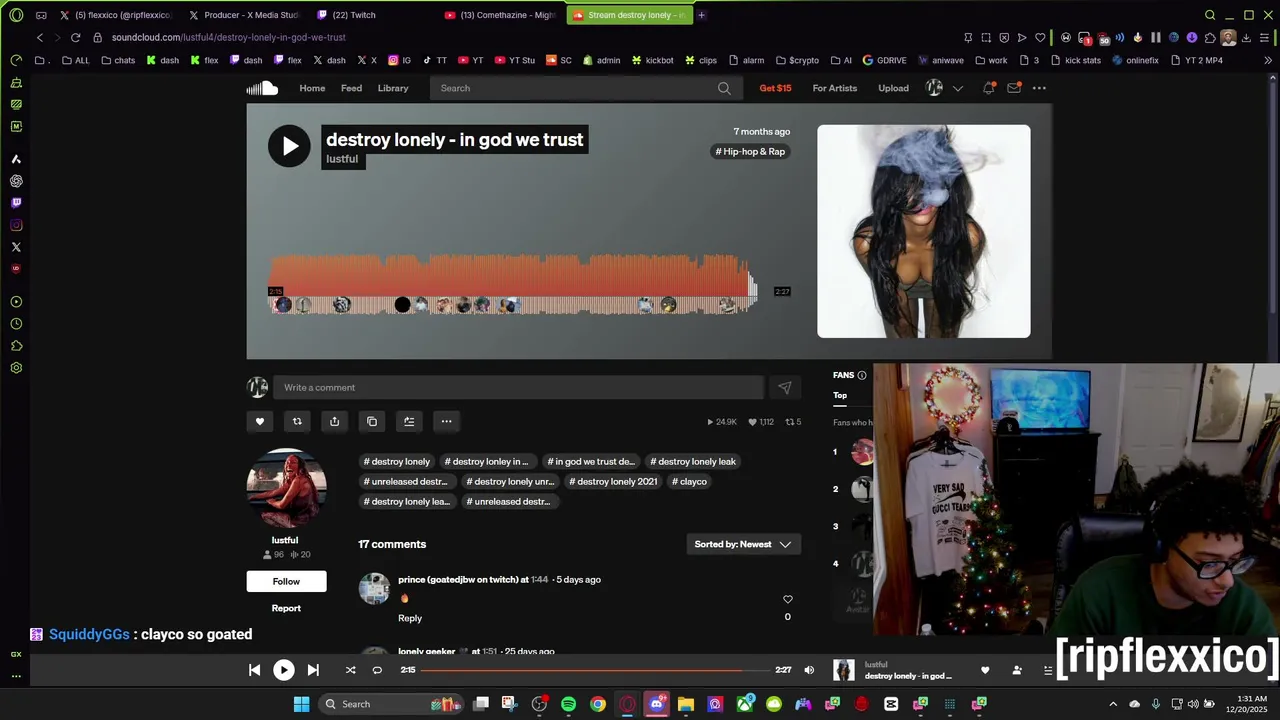The image size is (1280, 720).
Task: Play the destroy lonely track
Action: point(289,147)
